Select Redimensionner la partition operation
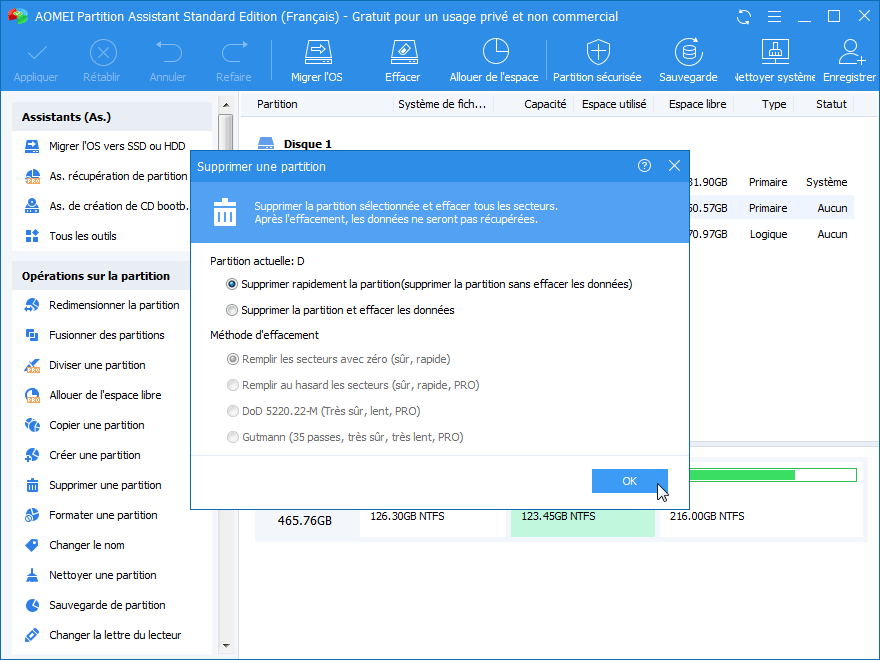This screenshot has width=880, height=660. coord(103,305)
